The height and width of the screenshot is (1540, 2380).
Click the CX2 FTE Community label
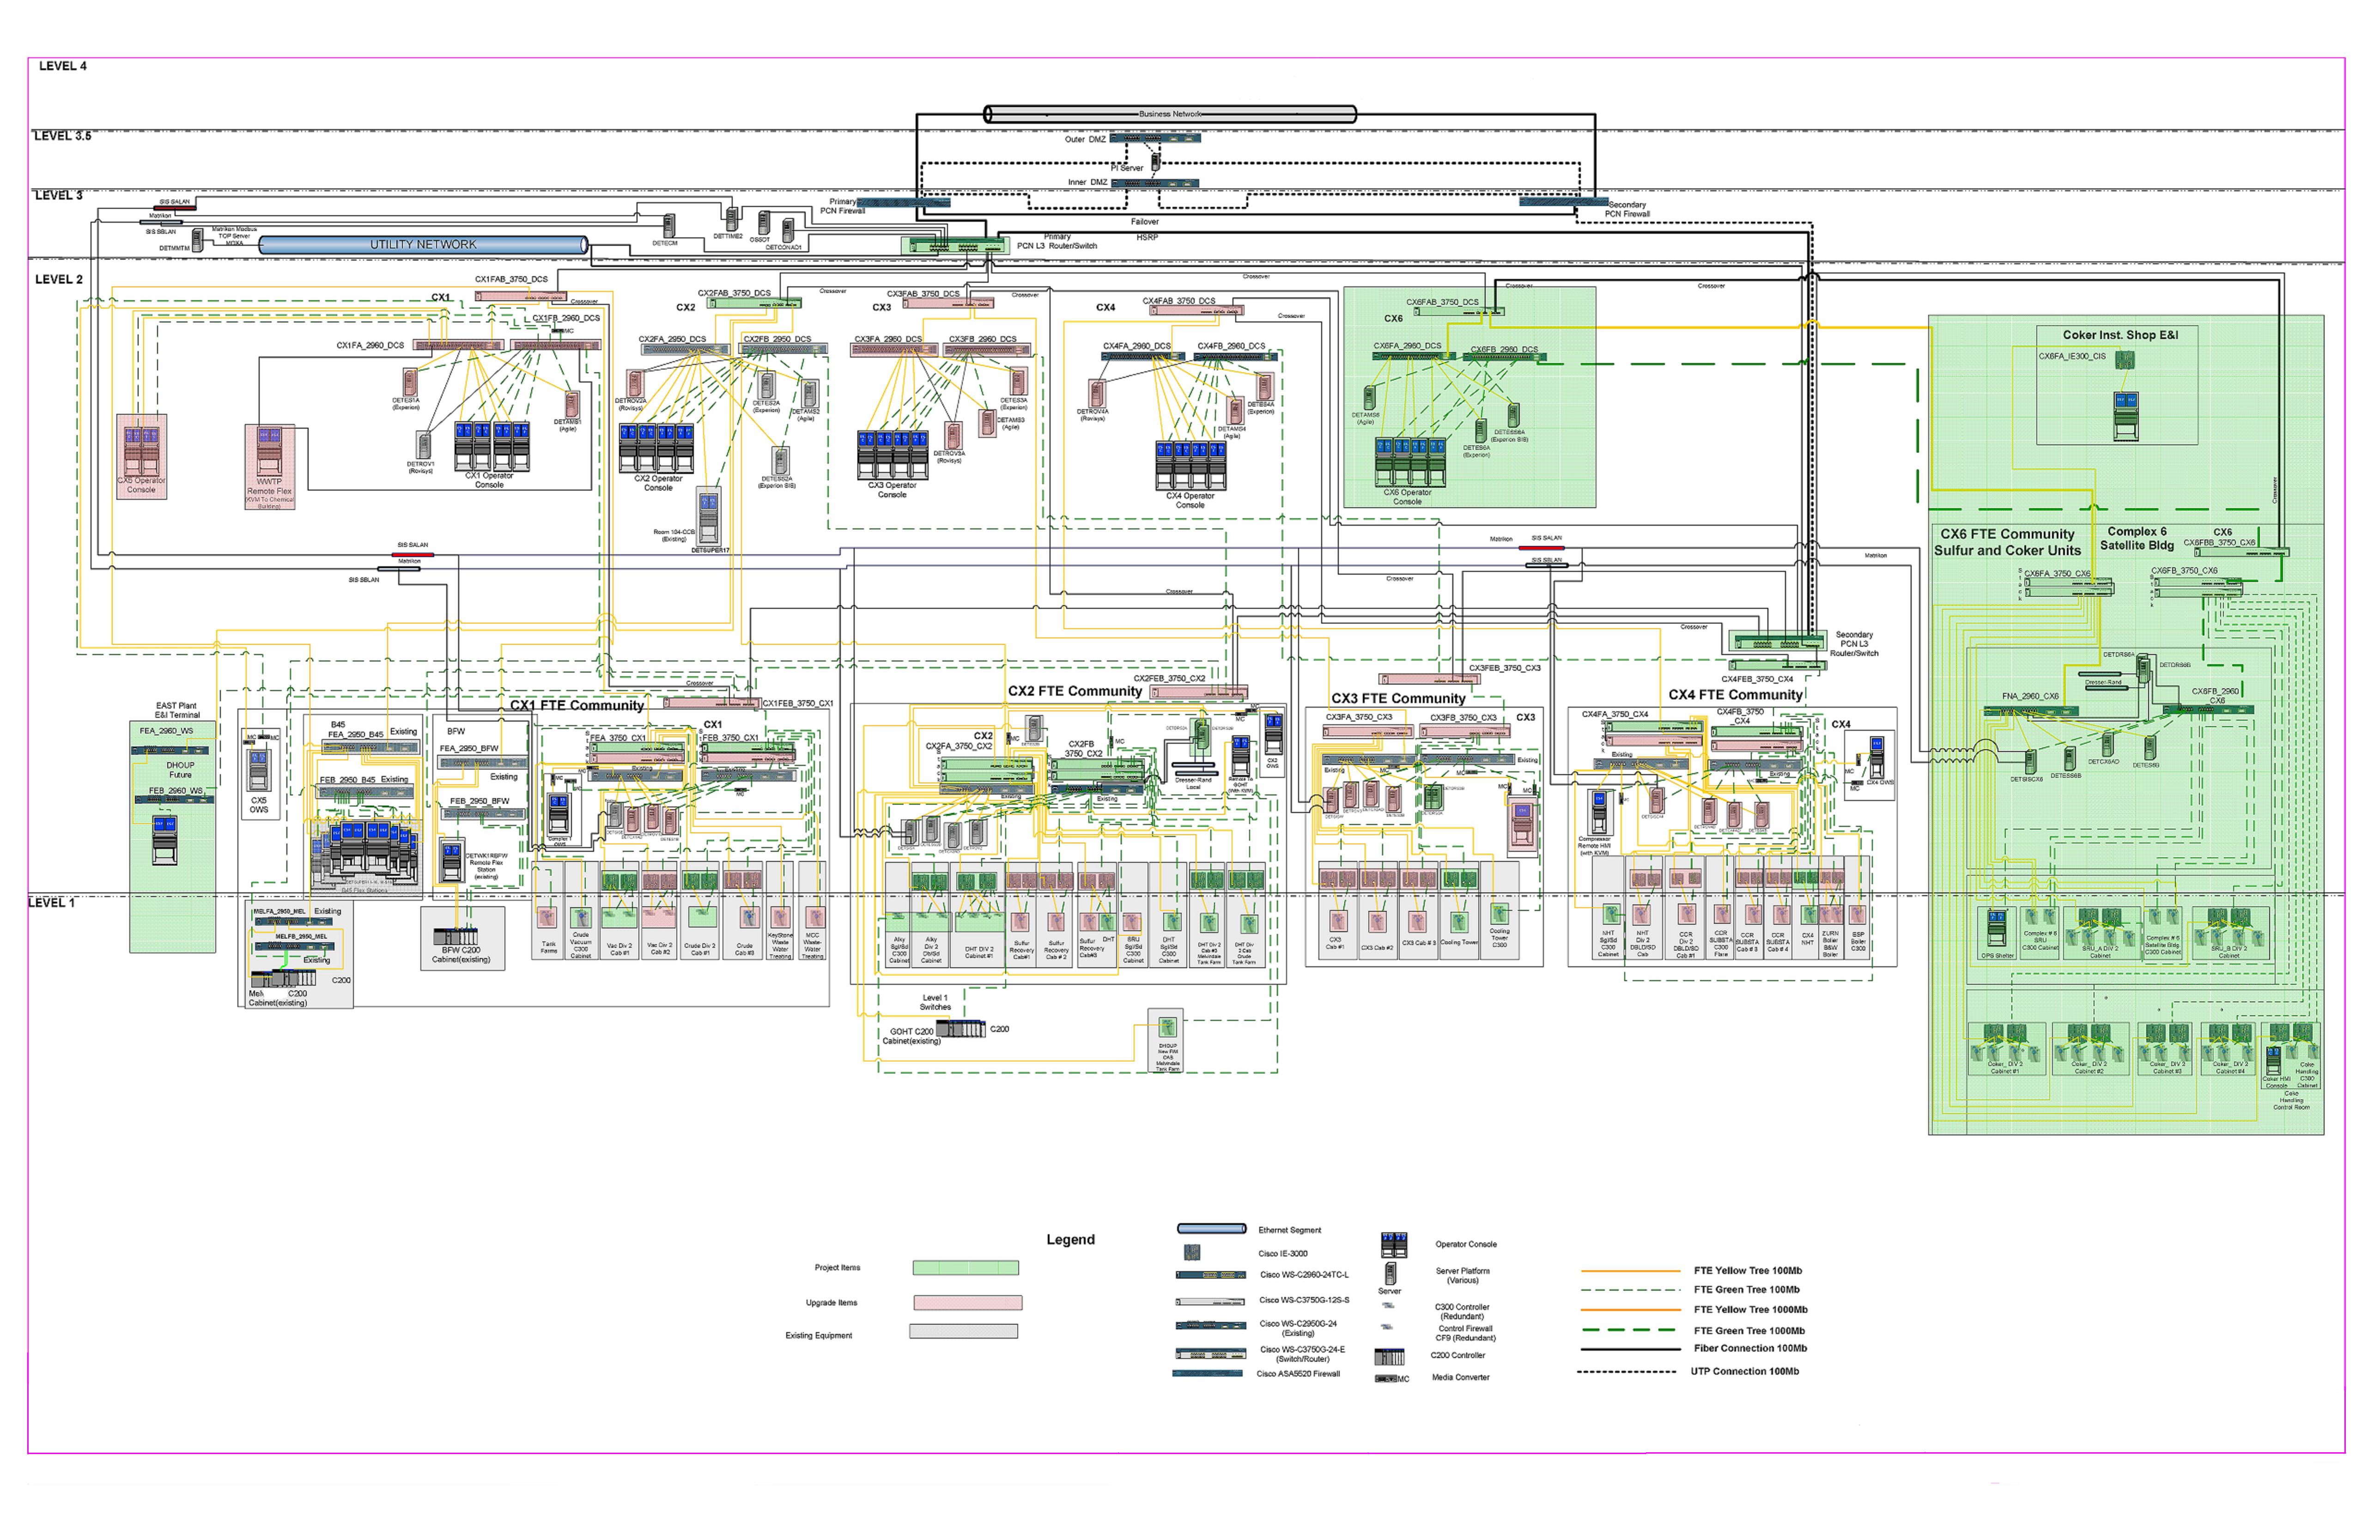tap(1074, 691)
